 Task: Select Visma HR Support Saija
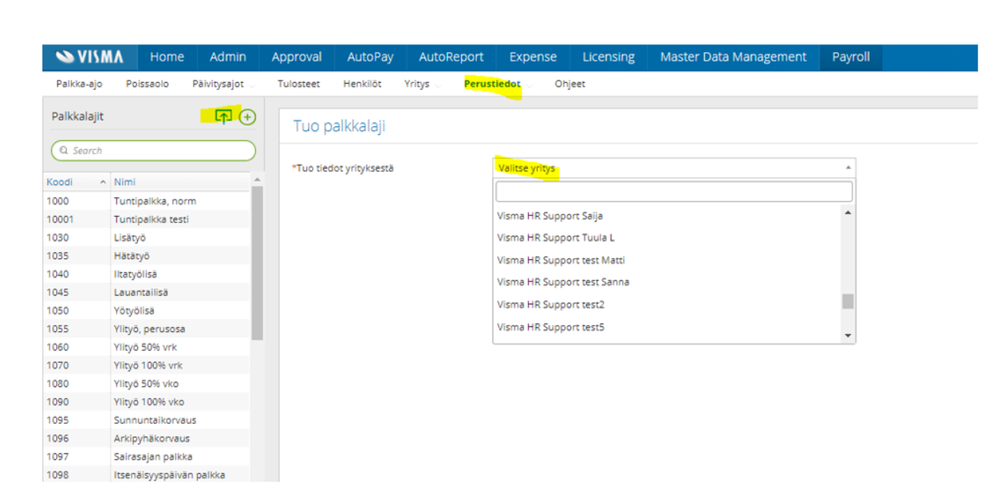[667, 216]
